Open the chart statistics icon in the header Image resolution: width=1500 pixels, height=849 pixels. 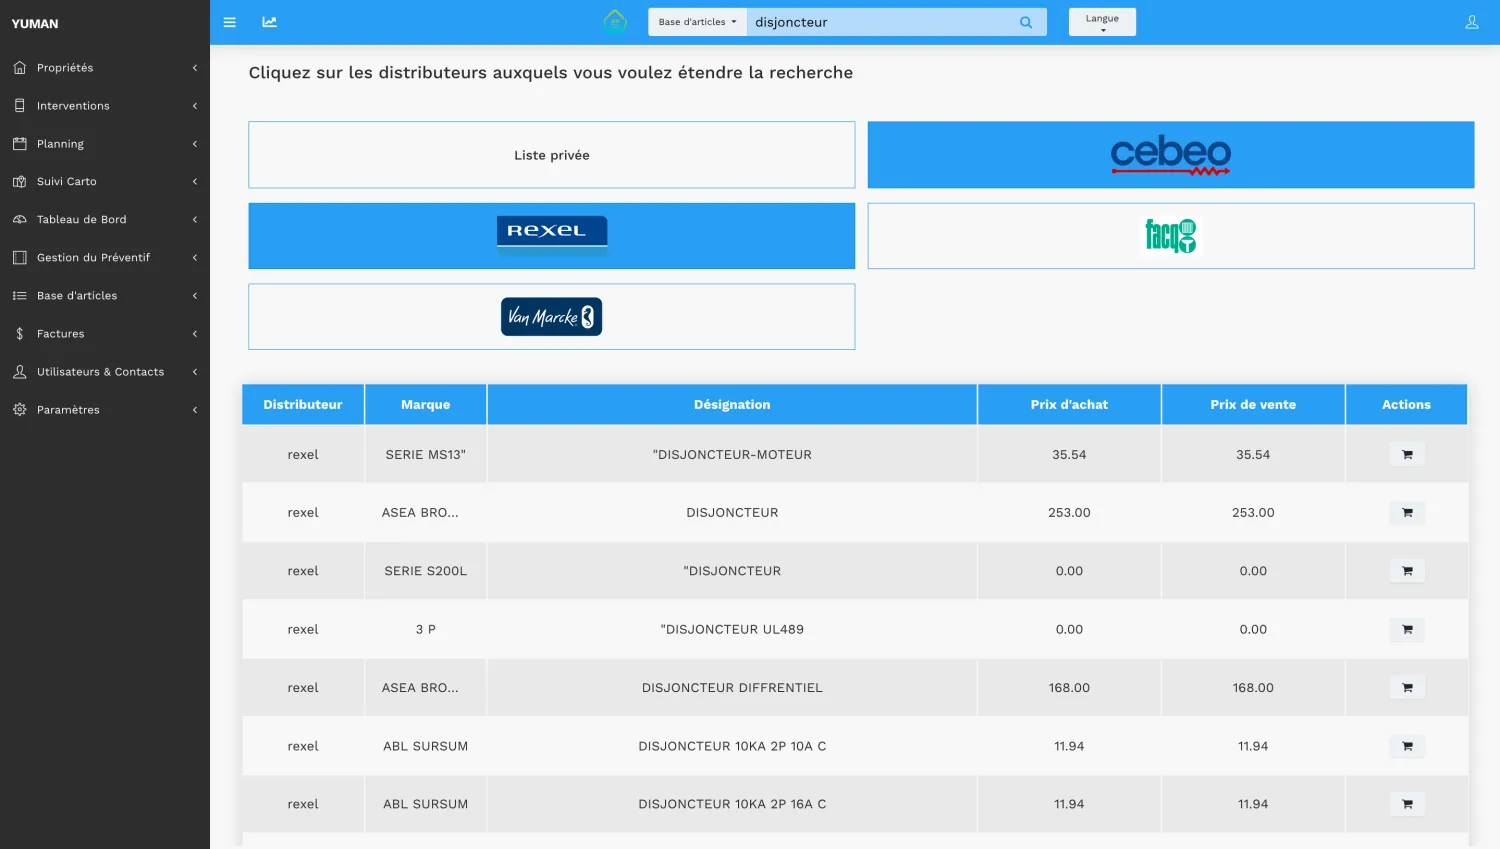pyautogui.click(x=269, y=22)
